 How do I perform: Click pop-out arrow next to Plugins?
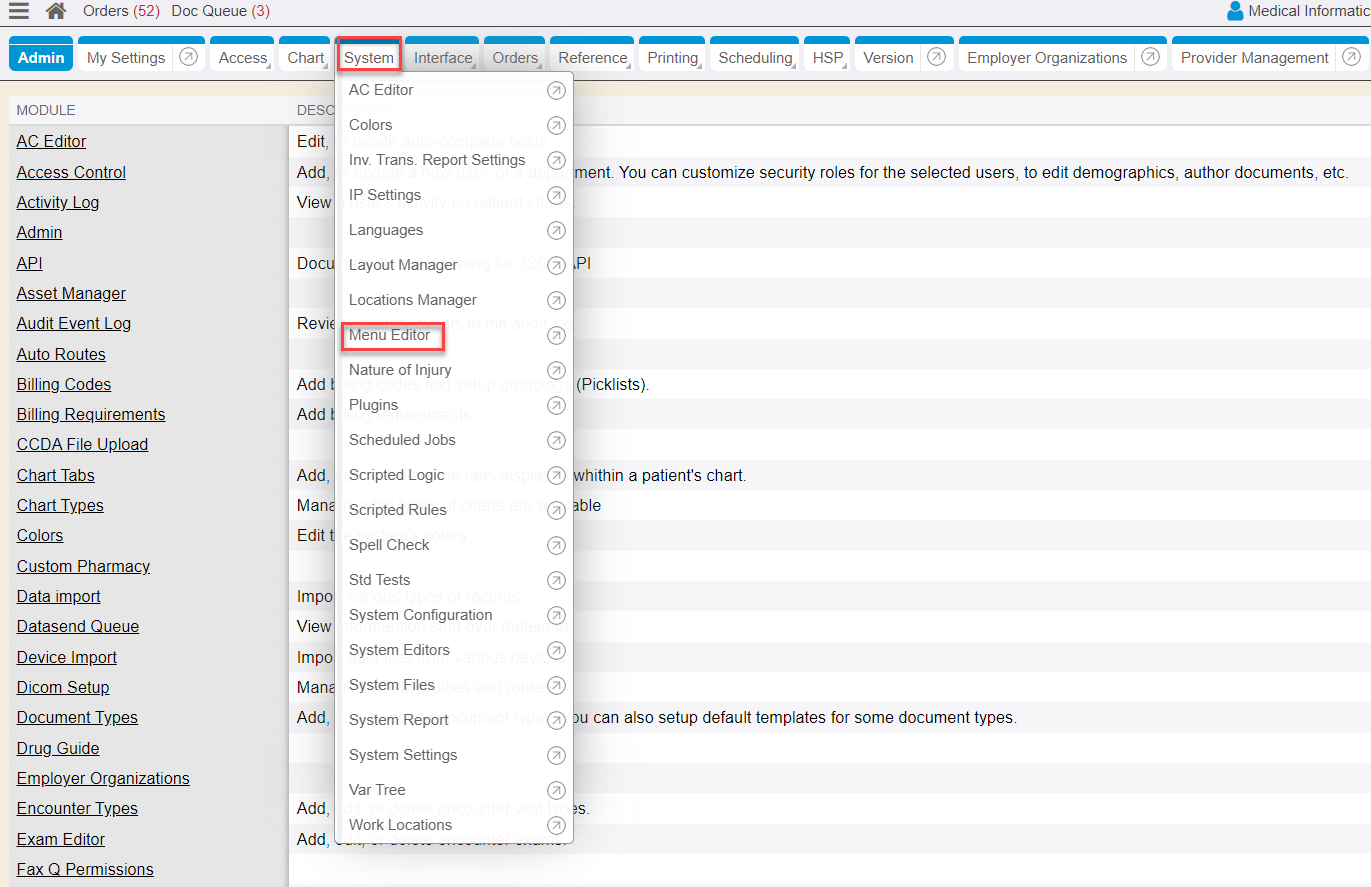pyautogui.click(x=556, y=405)
